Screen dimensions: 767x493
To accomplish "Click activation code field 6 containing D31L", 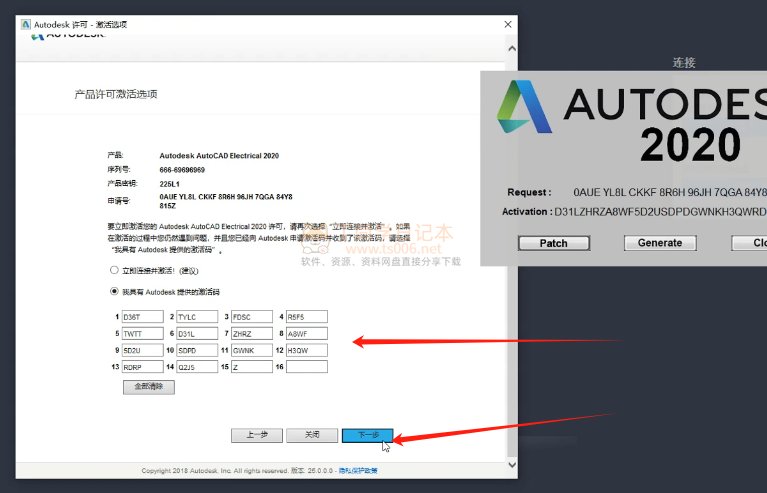I will click(197, 334).
